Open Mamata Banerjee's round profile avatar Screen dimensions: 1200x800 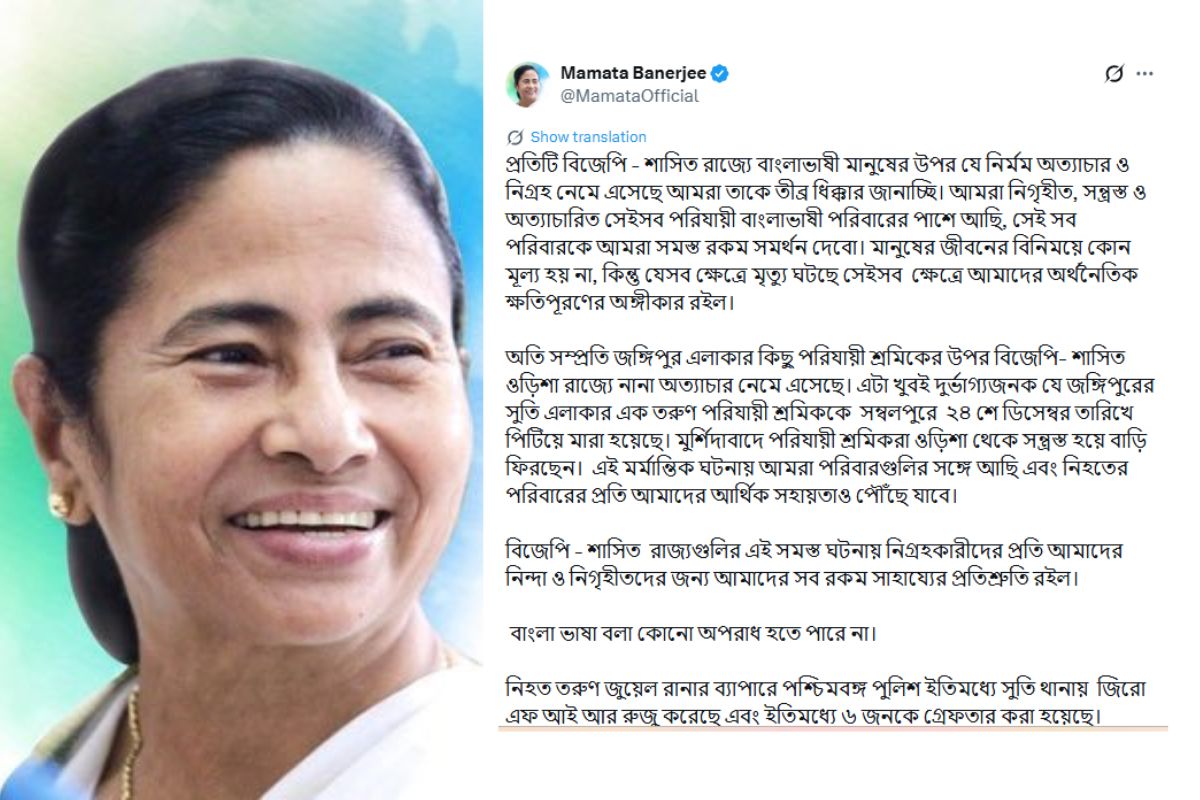525,84
